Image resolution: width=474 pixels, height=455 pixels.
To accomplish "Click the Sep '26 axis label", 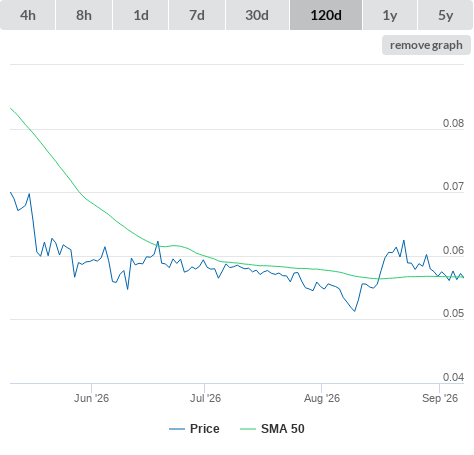I will click(x=440, y=398).
